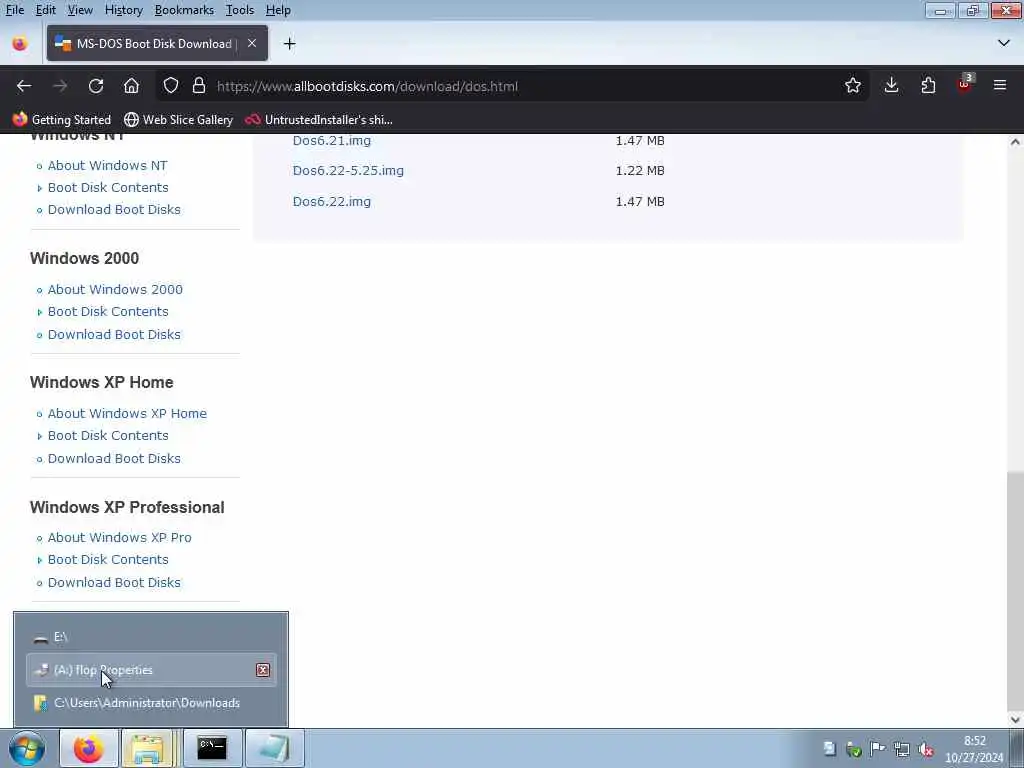Open the UntrustedInstaller's bookmark
Screen dimensions: 1024x768
(319, 120)
